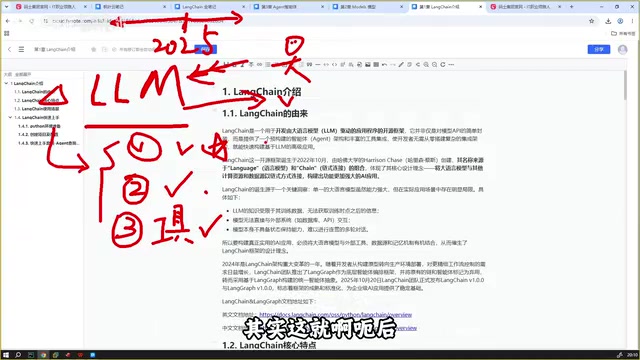Open the browser profile avatar icon
The image size is (640, 360).
[620, 21]
